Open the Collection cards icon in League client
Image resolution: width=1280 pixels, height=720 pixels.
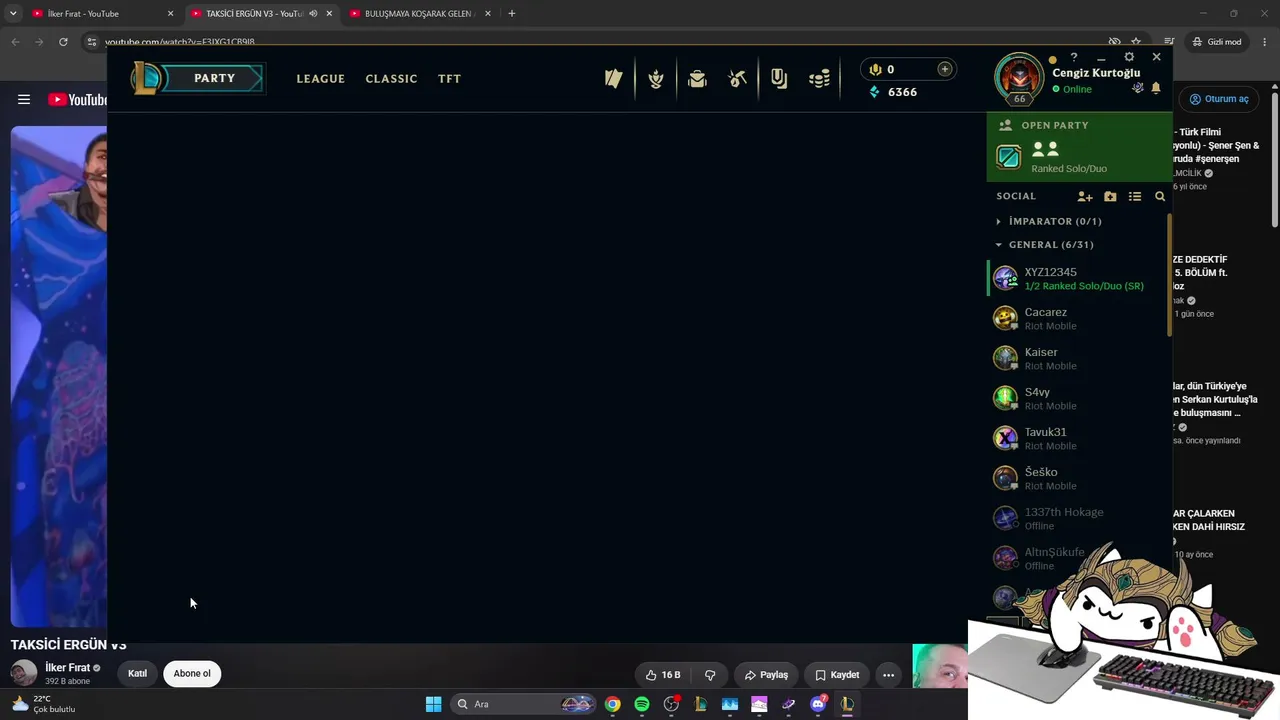click(614, 78)
